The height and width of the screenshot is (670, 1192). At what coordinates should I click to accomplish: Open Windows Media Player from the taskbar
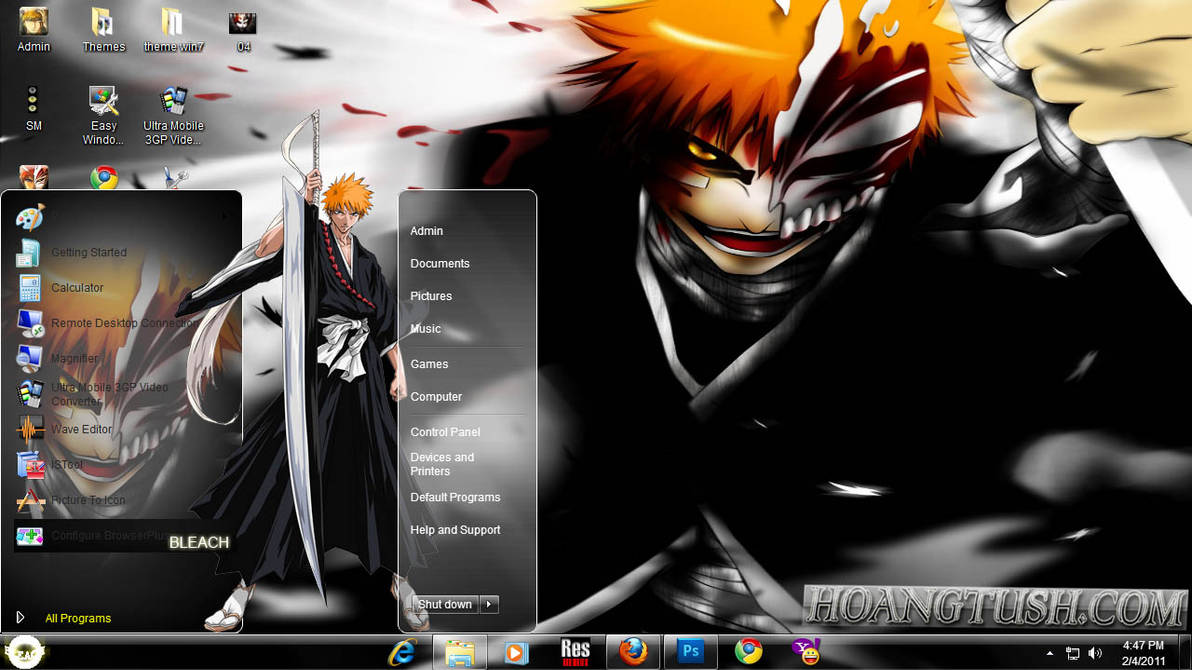coord(516,651)
